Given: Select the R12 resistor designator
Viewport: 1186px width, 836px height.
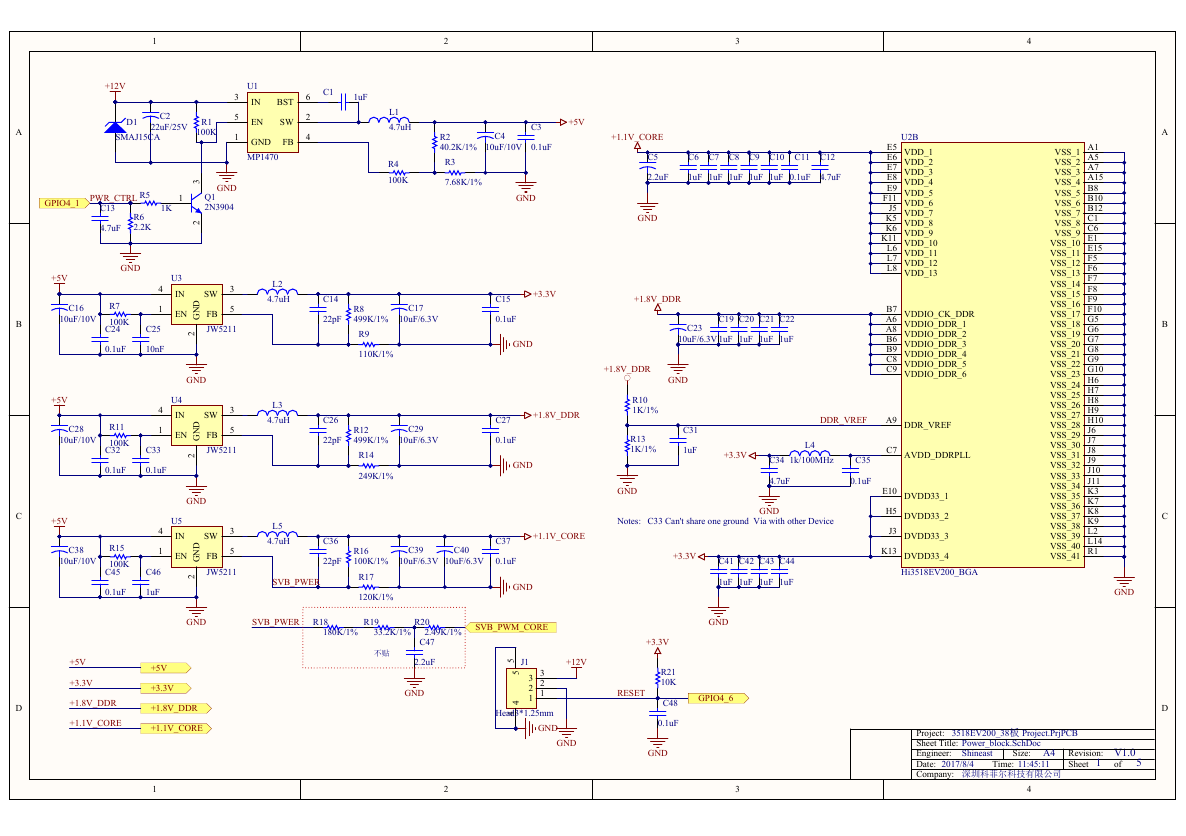Looking at the screenshot, I should 361,430.
